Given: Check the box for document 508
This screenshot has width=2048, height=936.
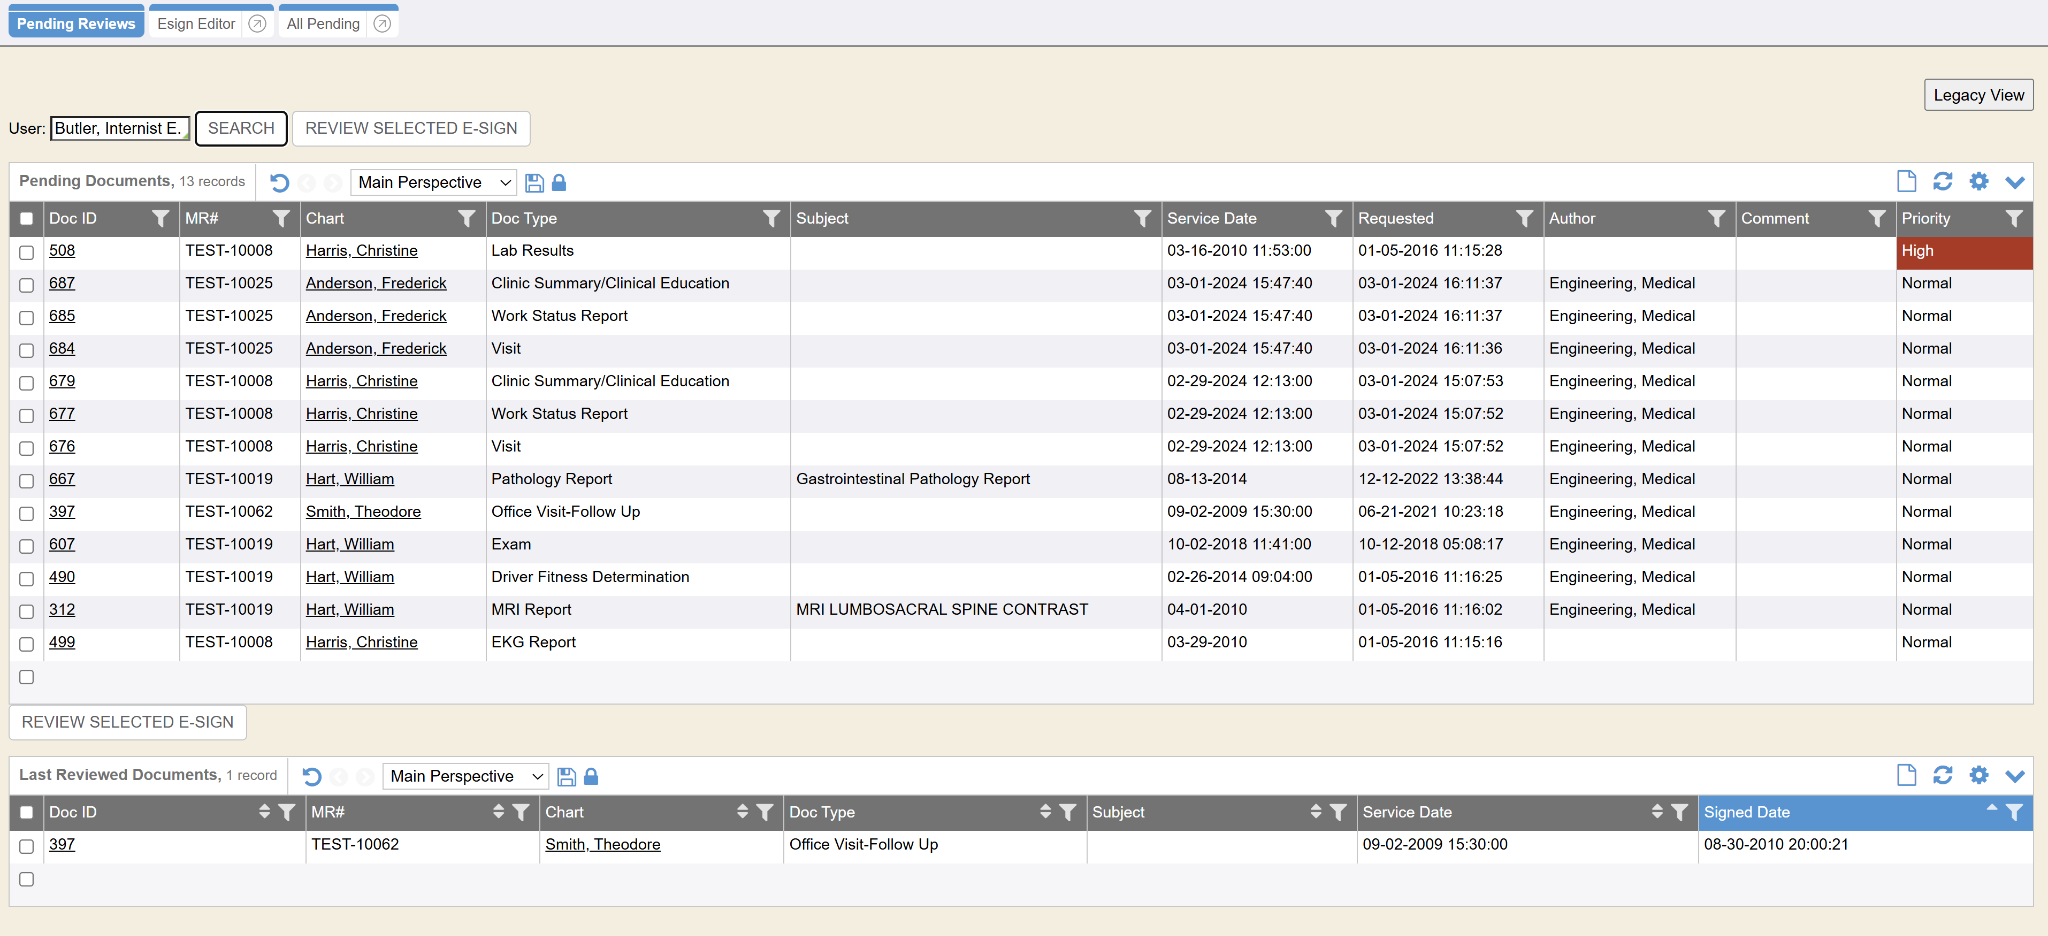Looking at the screenshot, I should (27, 253).
